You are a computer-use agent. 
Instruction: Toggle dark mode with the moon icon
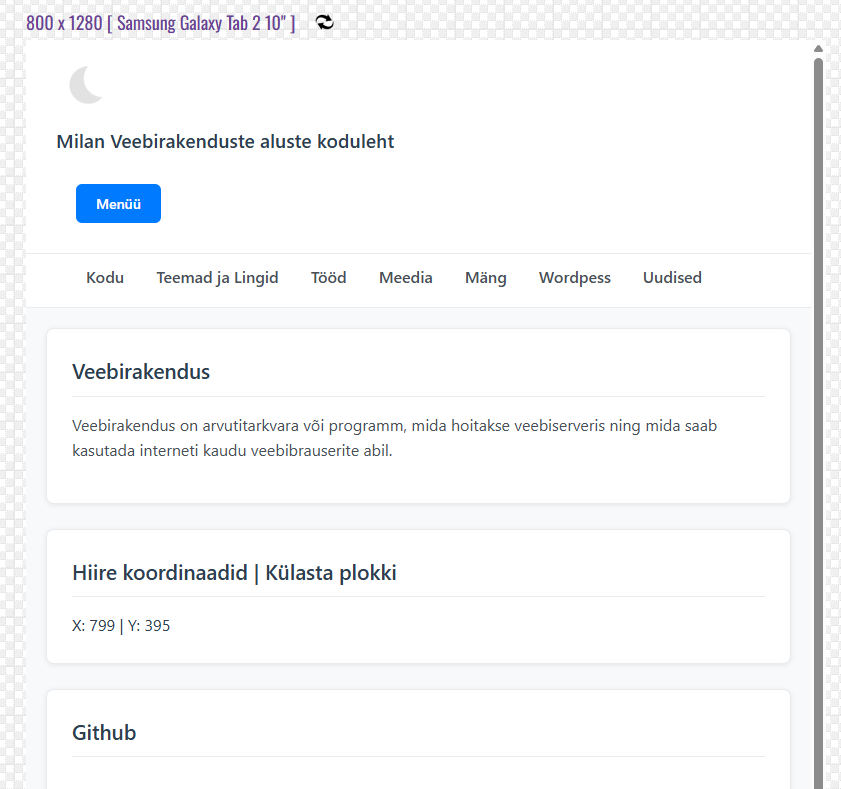(87, 85)
